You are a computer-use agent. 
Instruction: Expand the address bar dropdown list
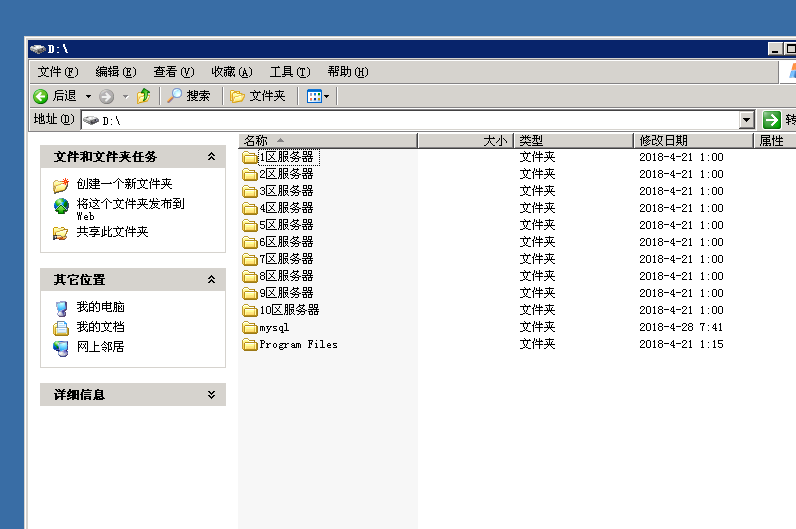[x=747, y=120]
